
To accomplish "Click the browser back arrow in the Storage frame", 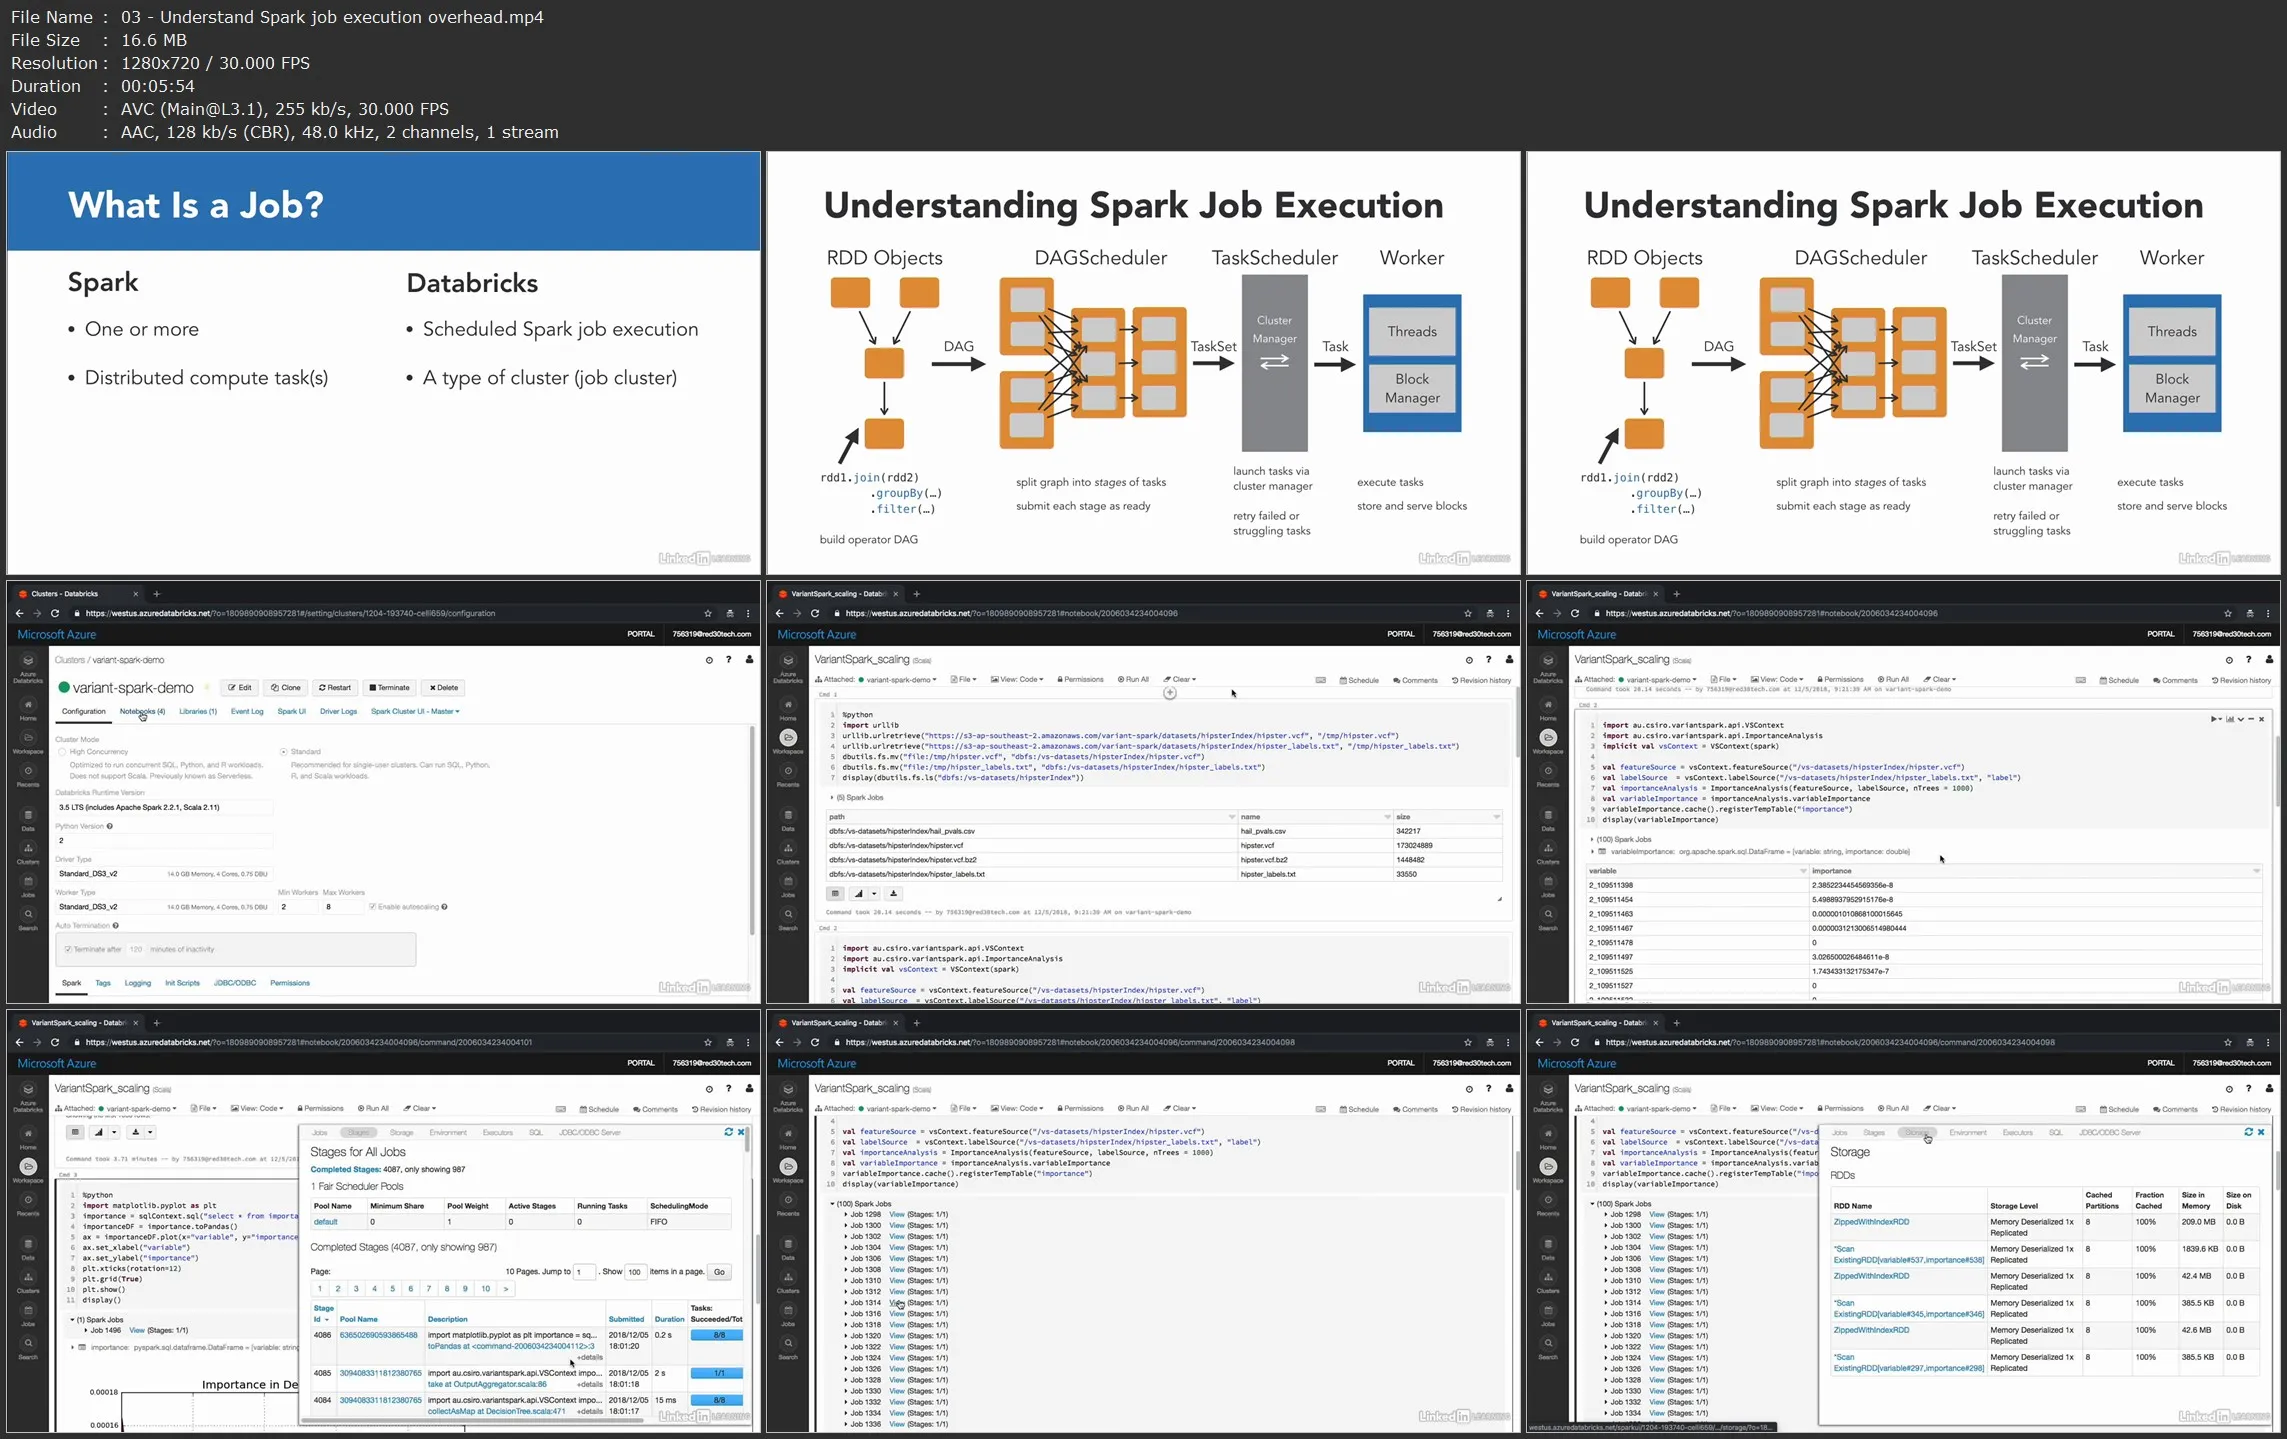I will tap(1539, 1042).
